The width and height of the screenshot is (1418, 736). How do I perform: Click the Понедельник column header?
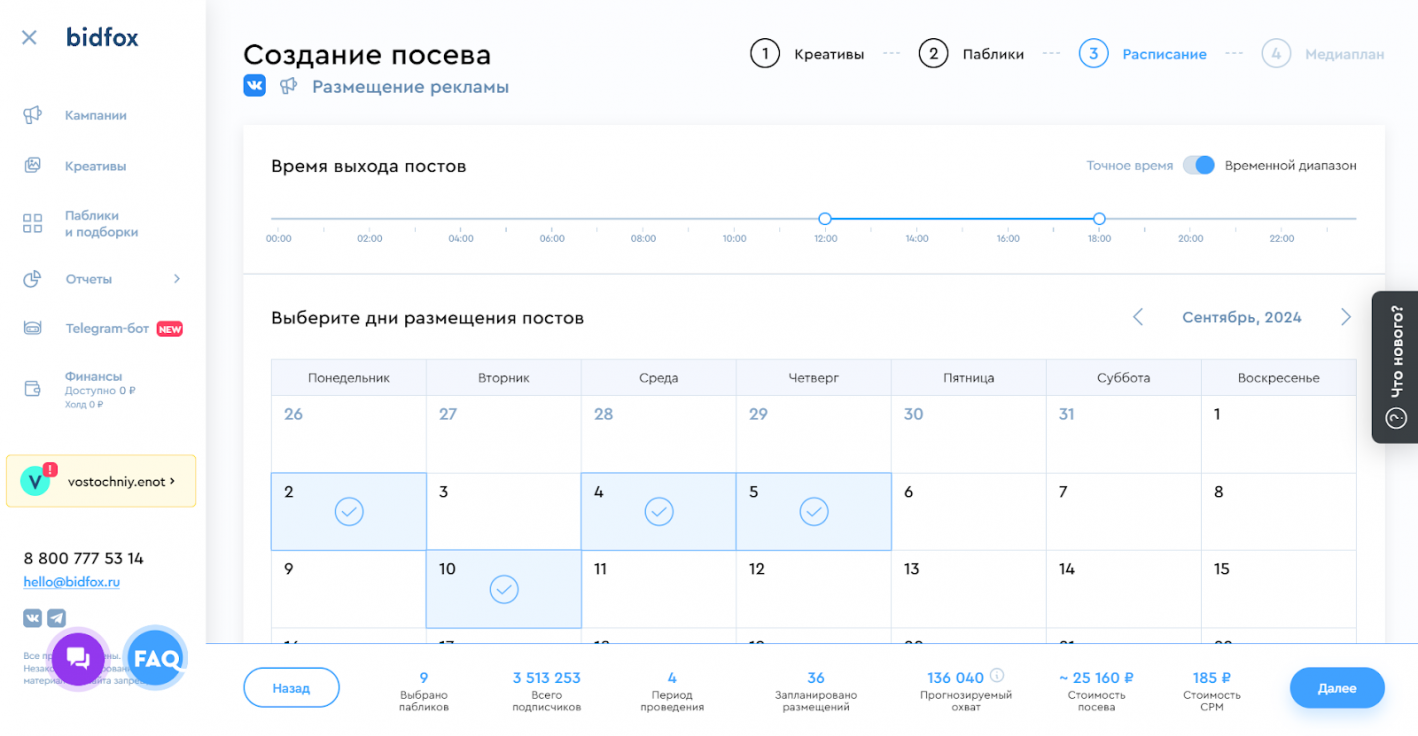coord(349,378)
